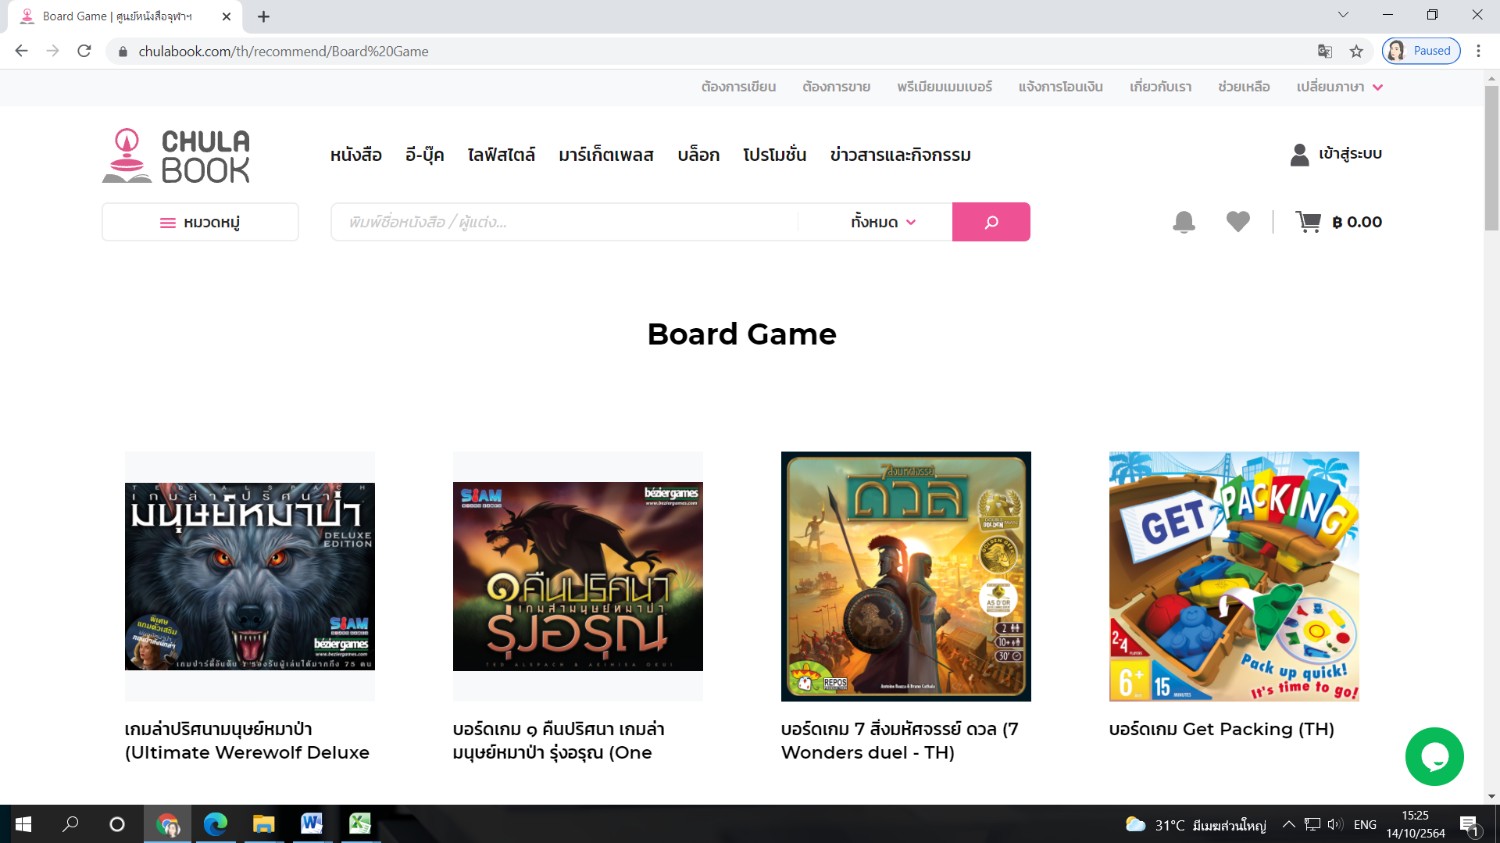This screenshot has height=843, width=1500.
Task: Open the wishlist heart icon
Action: point(1238,222)
